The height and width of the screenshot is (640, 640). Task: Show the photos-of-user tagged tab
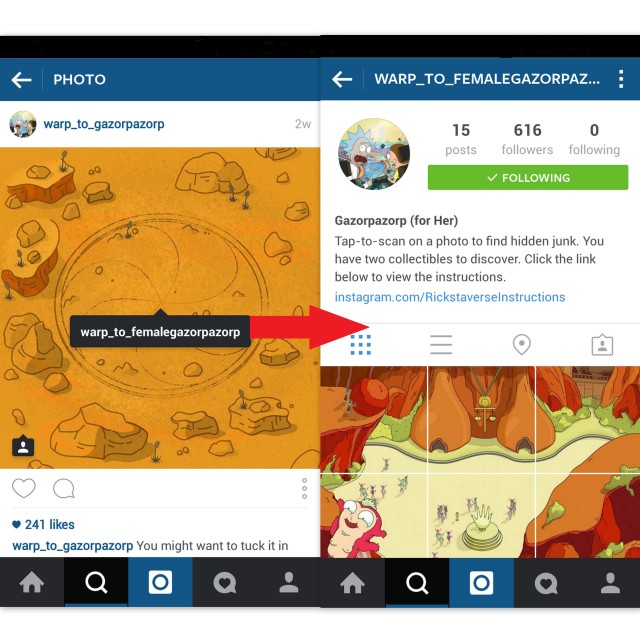[x=602, y=345]
